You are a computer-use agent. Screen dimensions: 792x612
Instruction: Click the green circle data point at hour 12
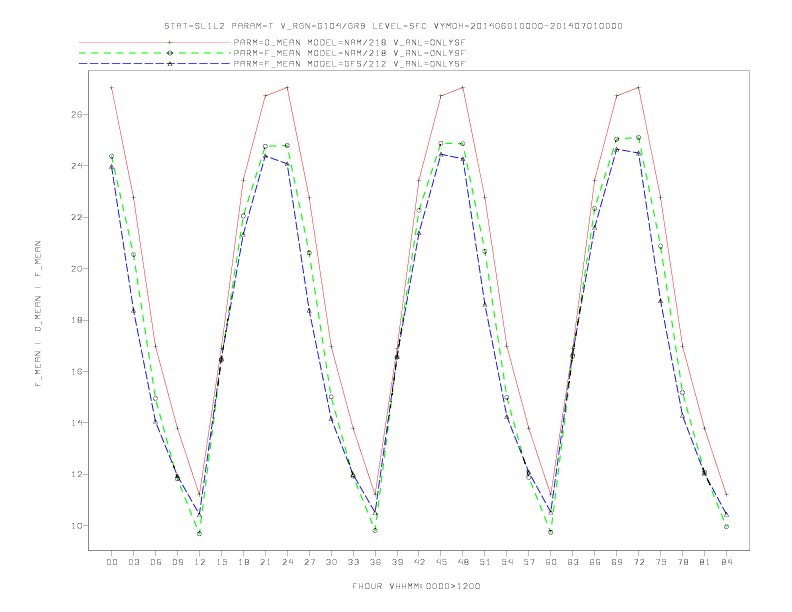coord(200,533)
